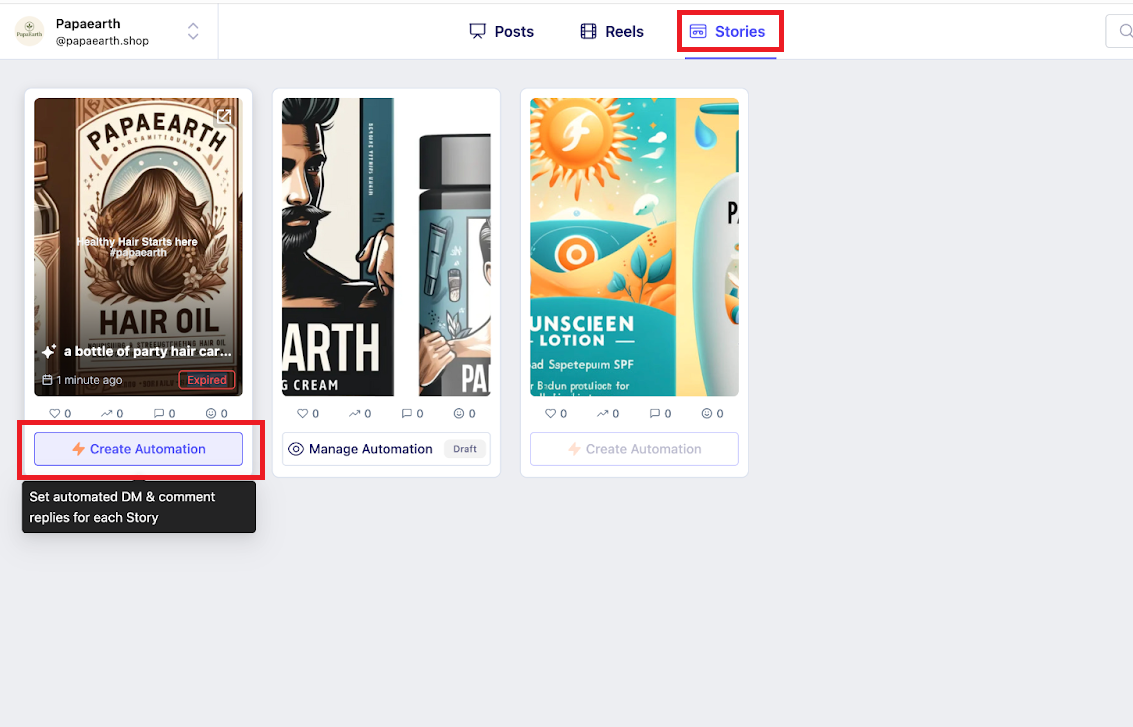Click Create Automation under the Sunscreen Lotion story

(634, 449)
